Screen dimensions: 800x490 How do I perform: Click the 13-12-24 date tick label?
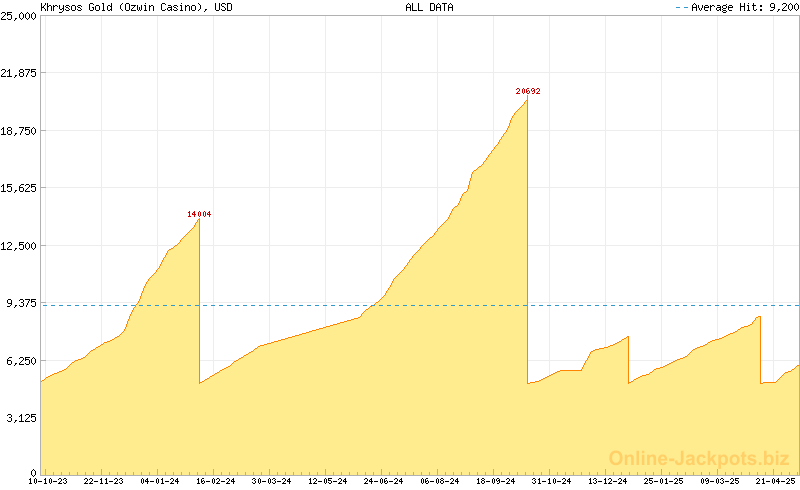point(608,481)
